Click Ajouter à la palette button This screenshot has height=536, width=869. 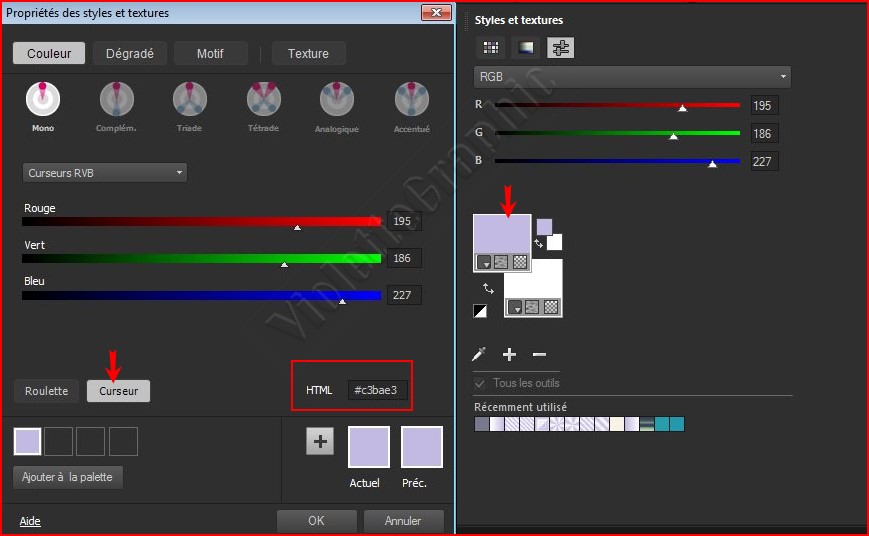pyautogui.click(x=68, y=478)
